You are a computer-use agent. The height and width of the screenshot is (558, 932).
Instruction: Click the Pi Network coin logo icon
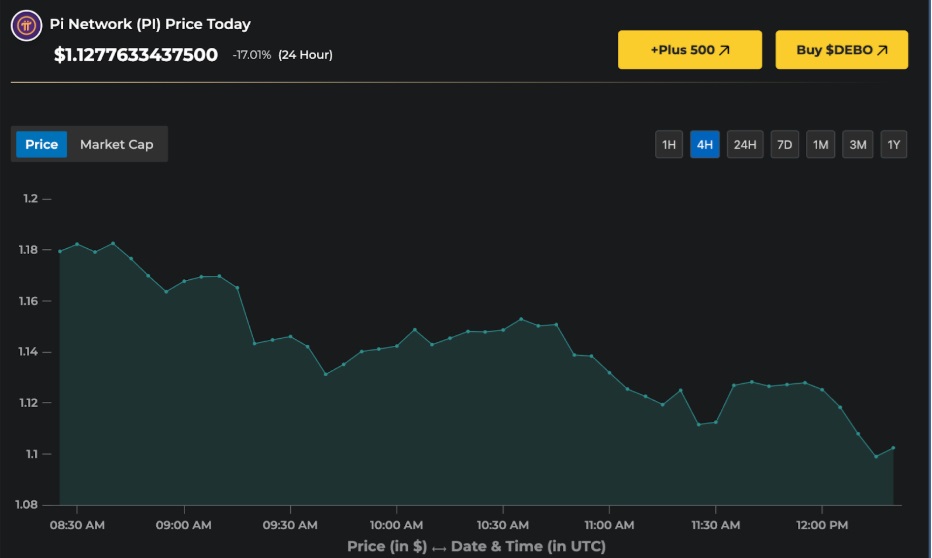[x=26, y=25]
